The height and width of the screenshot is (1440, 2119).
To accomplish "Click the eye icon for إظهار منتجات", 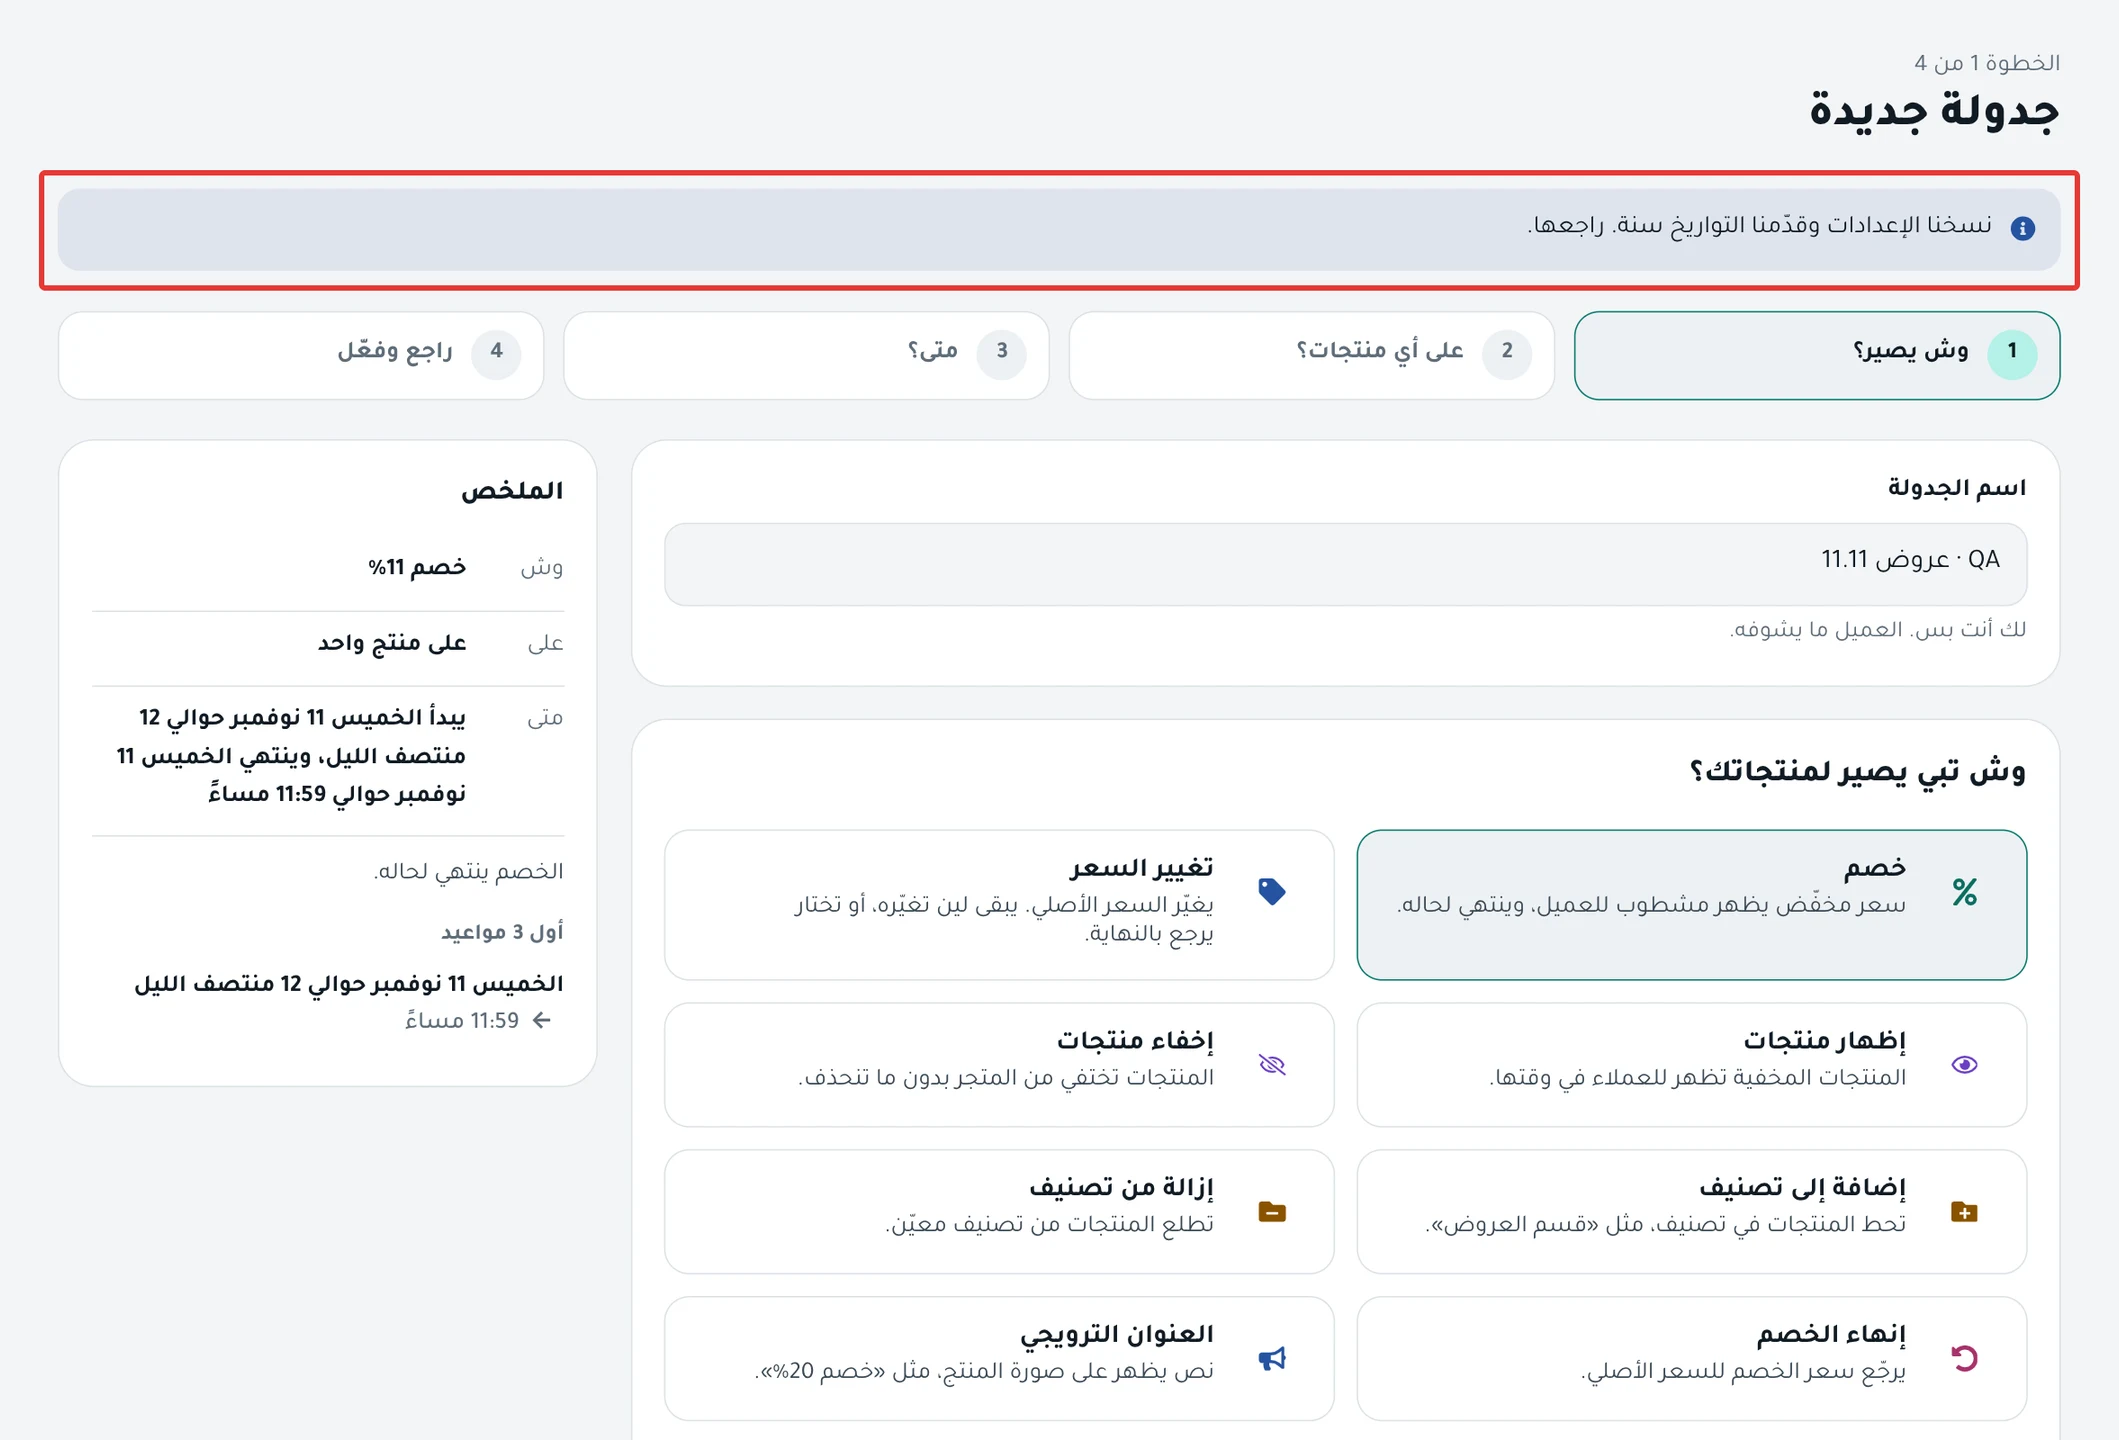I will 1964,1064.
